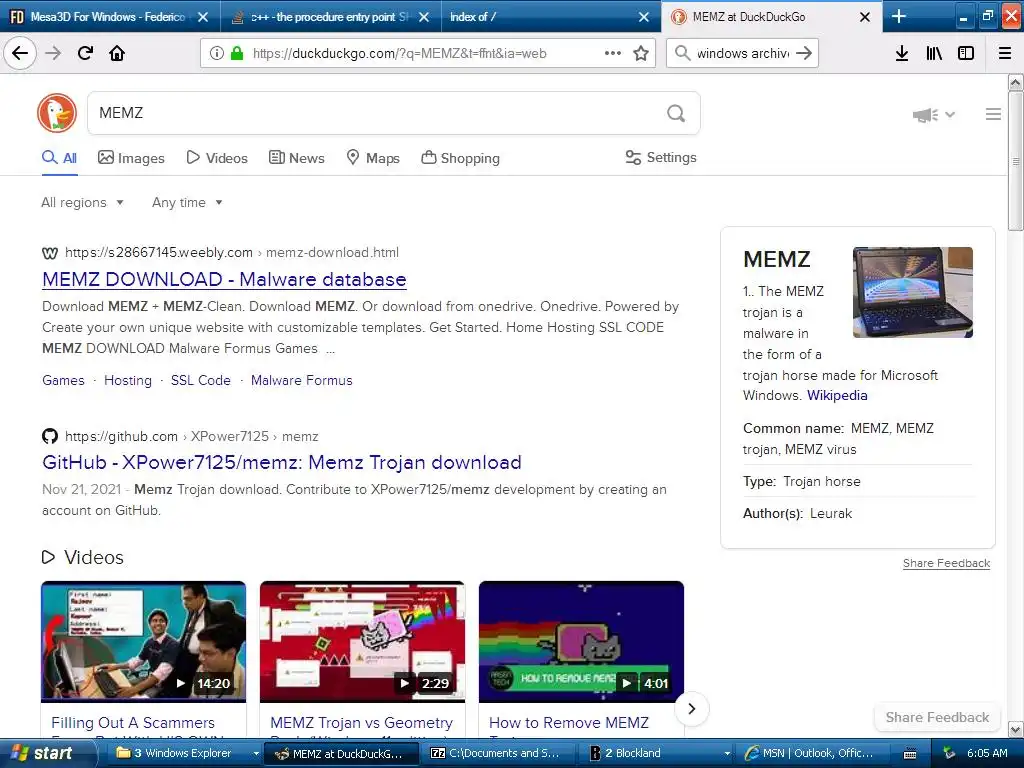Click the page vertical scrollbar thumb
This screenshot has width=1024, height=768.
pyautogui.click(x=1015, y=161)
